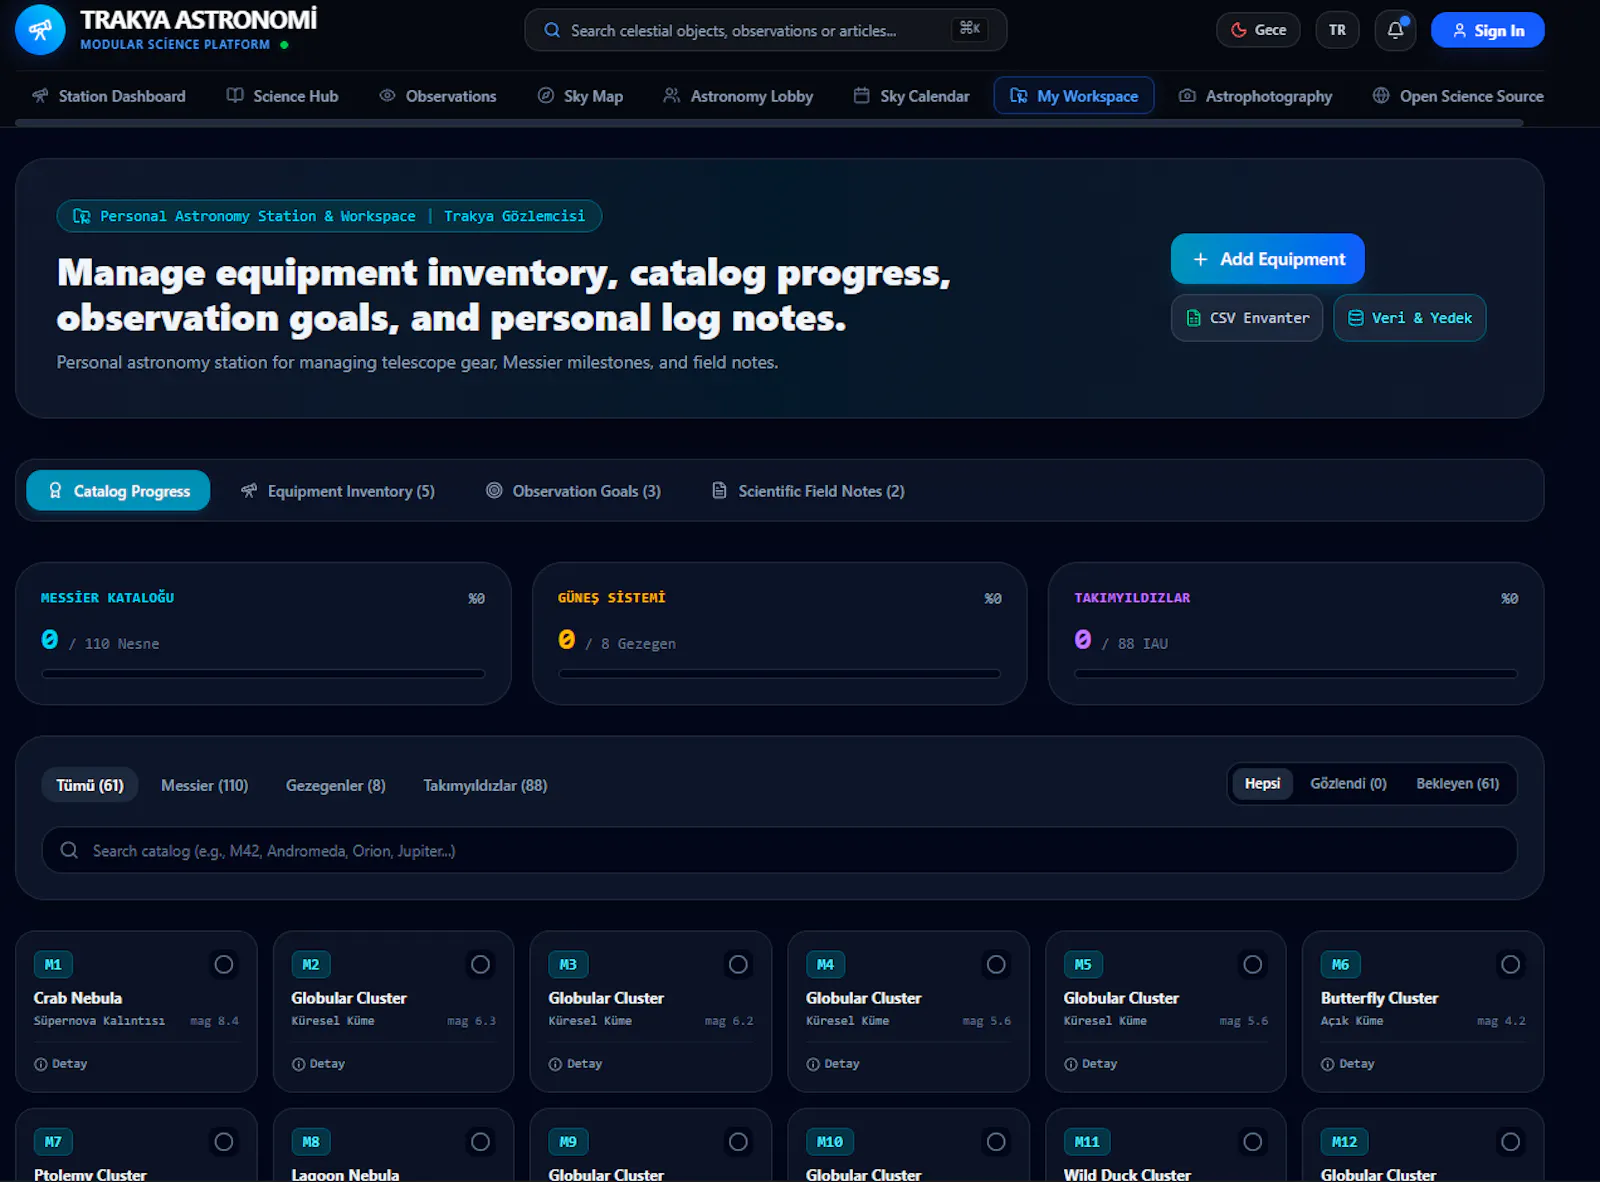Screen dimensions: 1600x1182
Task: Select Gezegenler (8) filter
Action: click(336, 786)
